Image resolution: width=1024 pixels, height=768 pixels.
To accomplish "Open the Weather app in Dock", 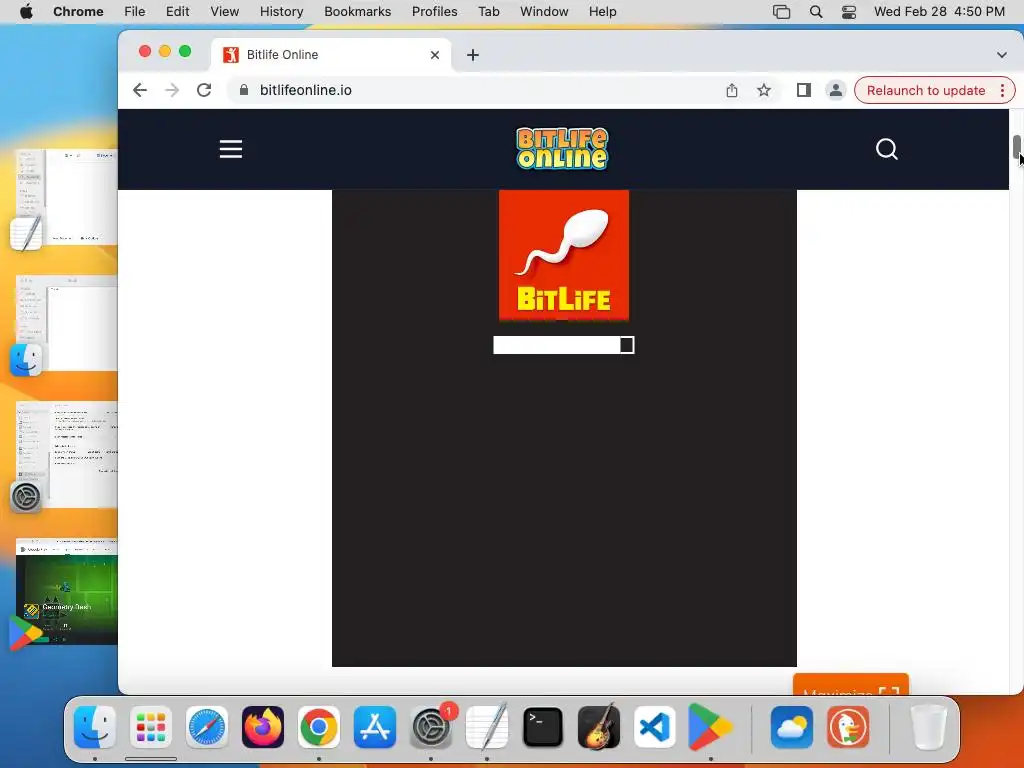I will tap(792, 727).
